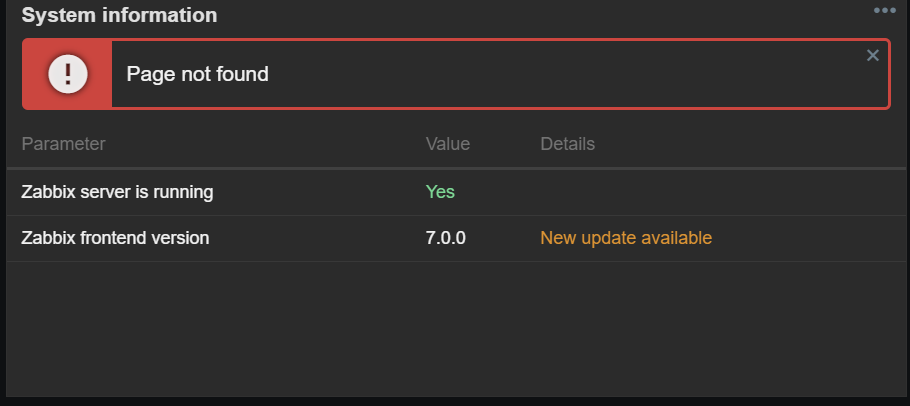The image size is (910, 406).
Task: Select the Page not found message text
Action: (197, 74)
